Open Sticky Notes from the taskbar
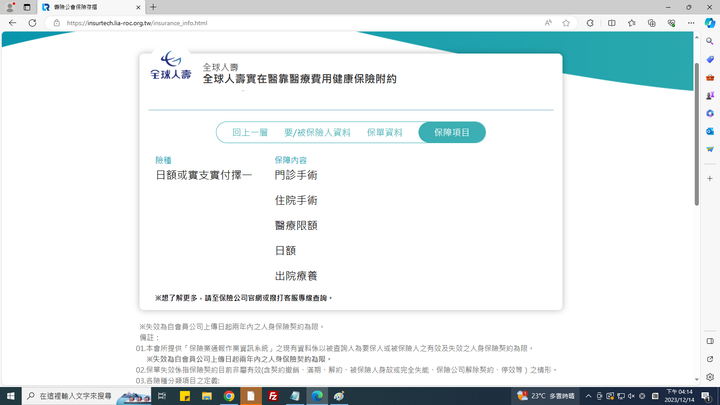The width and height of the screenshot is (720, 405). [x=185, y=396]
